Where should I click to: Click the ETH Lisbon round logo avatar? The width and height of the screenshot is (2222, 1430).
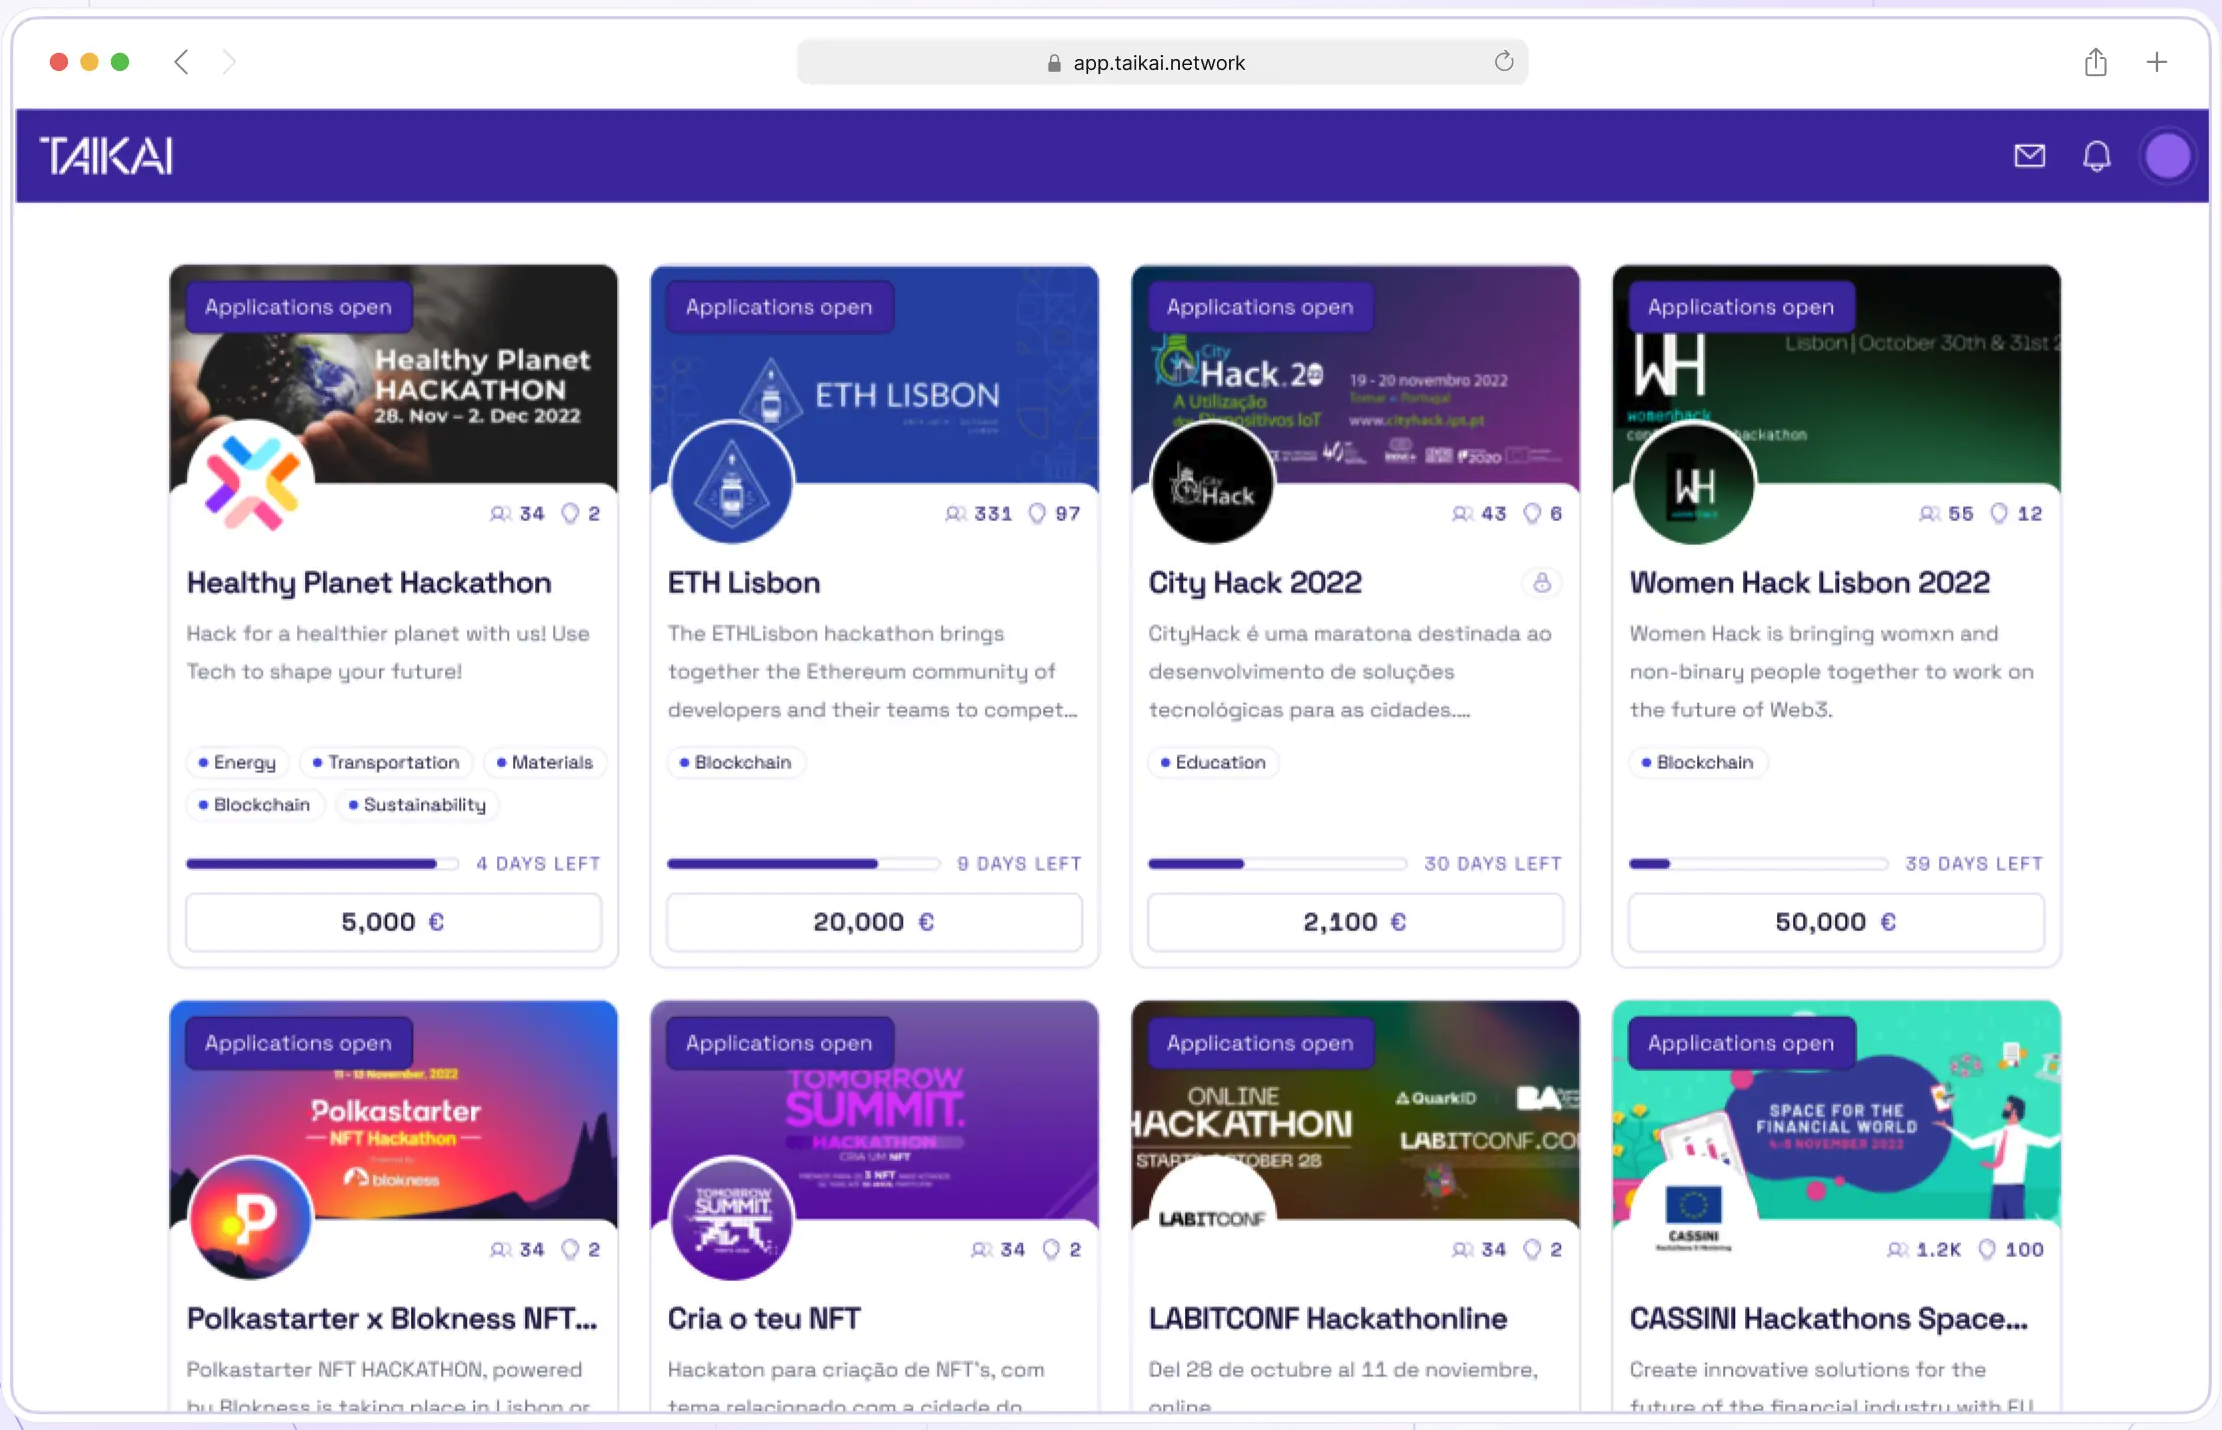tap(731, 483)
